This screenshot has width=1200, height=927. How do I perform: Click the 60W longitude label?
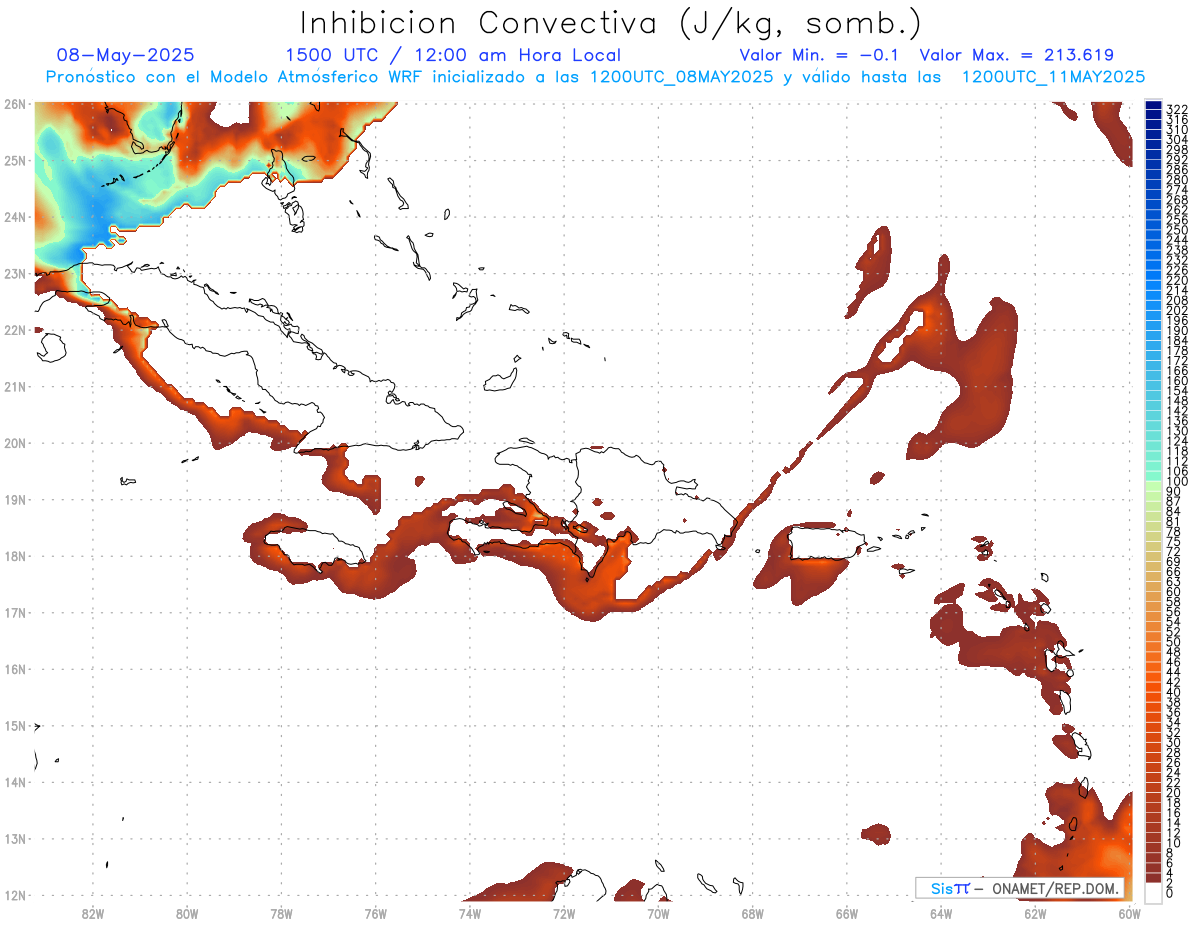(1129, 913)
